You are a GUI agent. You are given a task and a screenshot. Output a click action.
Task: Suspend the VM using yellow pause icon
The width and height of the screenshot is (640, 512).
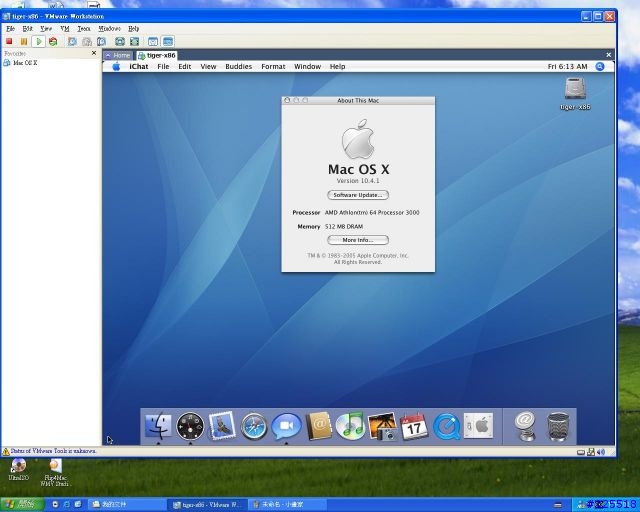pos(24,41)
